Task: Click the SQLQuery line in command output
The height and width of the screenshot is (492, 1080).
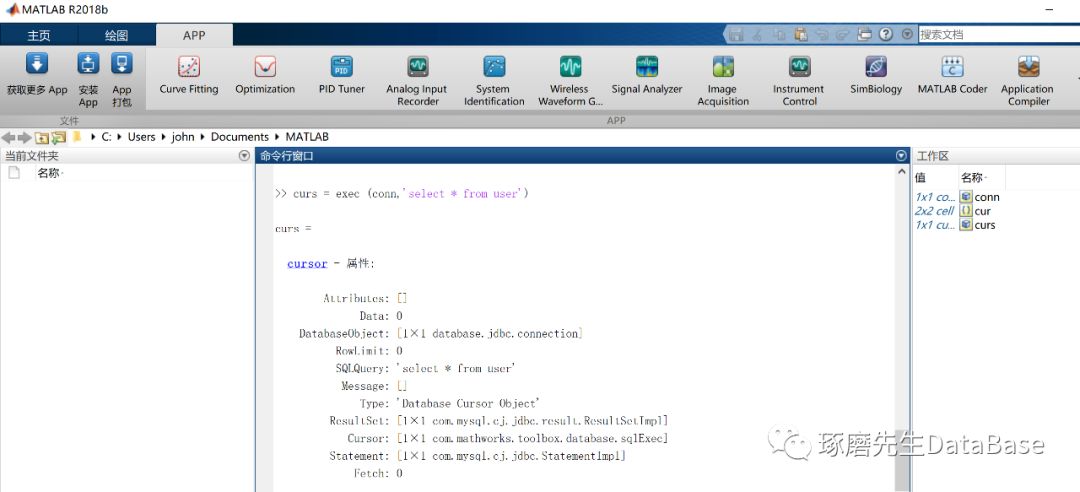Action: click(x=426, y=369)
